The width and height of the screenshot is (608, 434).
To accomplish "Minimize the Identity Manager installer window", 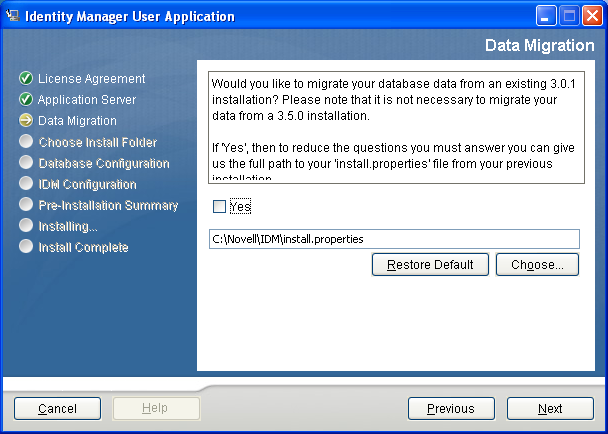I will click(545, 16).
